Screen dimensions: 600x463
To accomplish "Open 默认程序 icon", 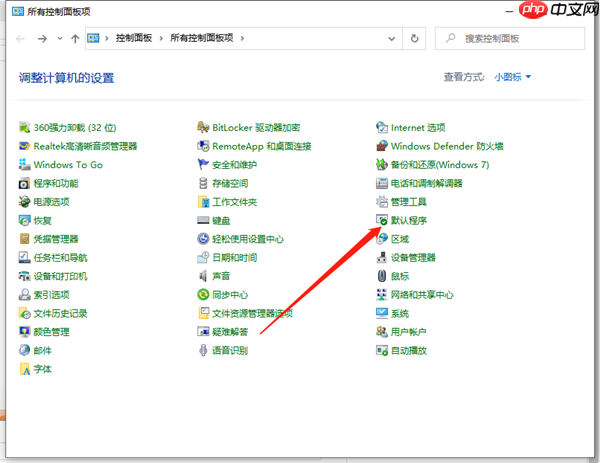I will pyautogui.click(x=382, y=220).
